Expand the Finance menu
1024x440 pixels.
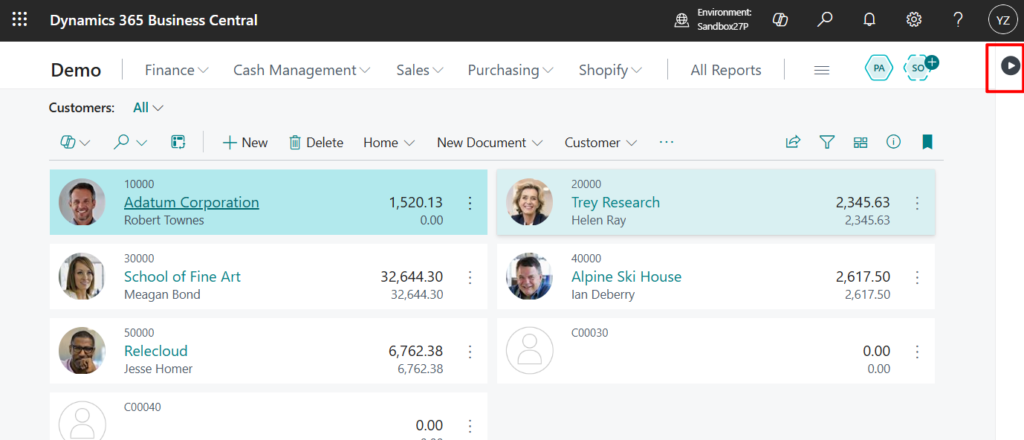click(176, 70)
